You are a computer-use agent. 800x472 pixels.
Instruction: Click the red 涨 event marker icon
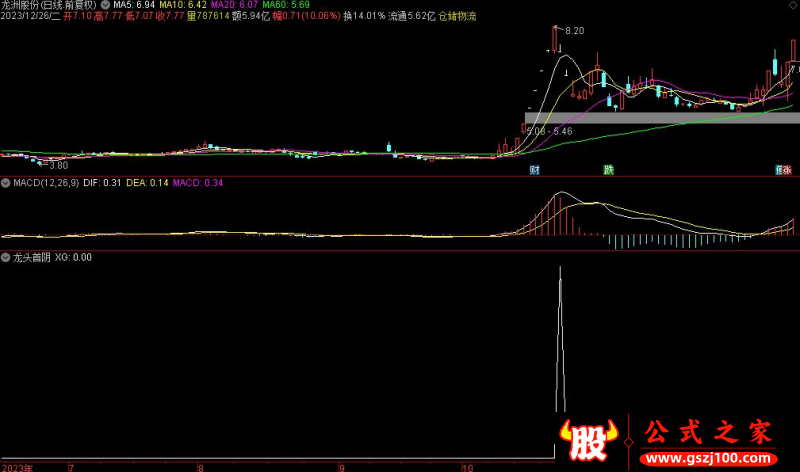(787, 170)
